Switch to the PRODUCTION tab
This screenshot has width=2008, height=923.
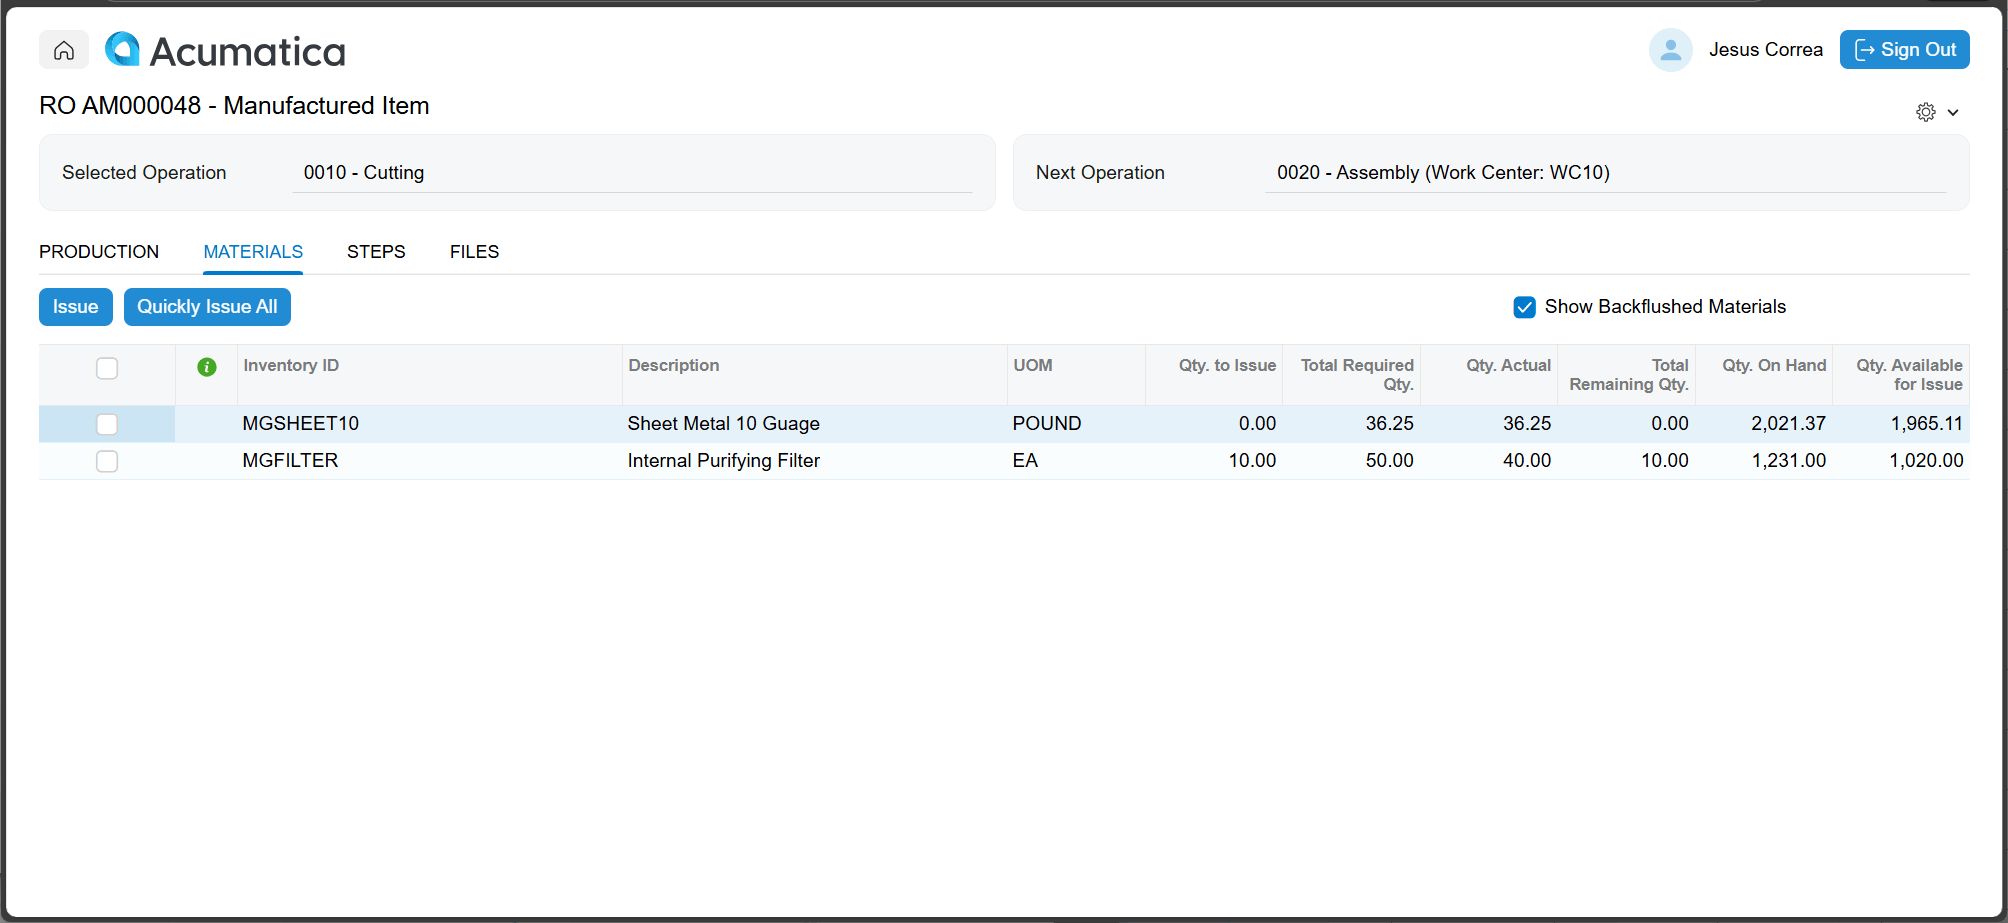(98, 252)
